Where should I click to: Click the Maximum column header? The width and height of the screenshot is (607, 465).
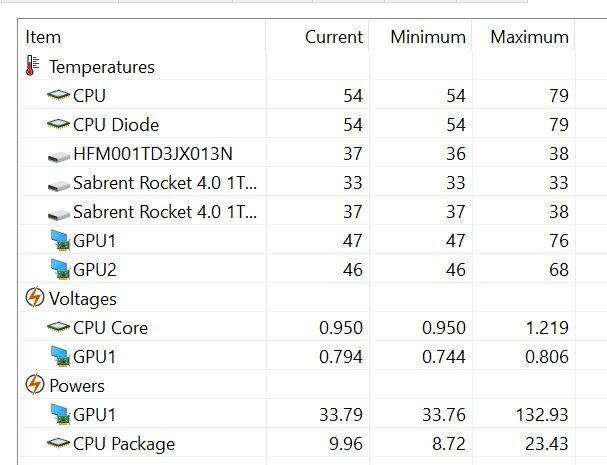click(x=529, y=37)
